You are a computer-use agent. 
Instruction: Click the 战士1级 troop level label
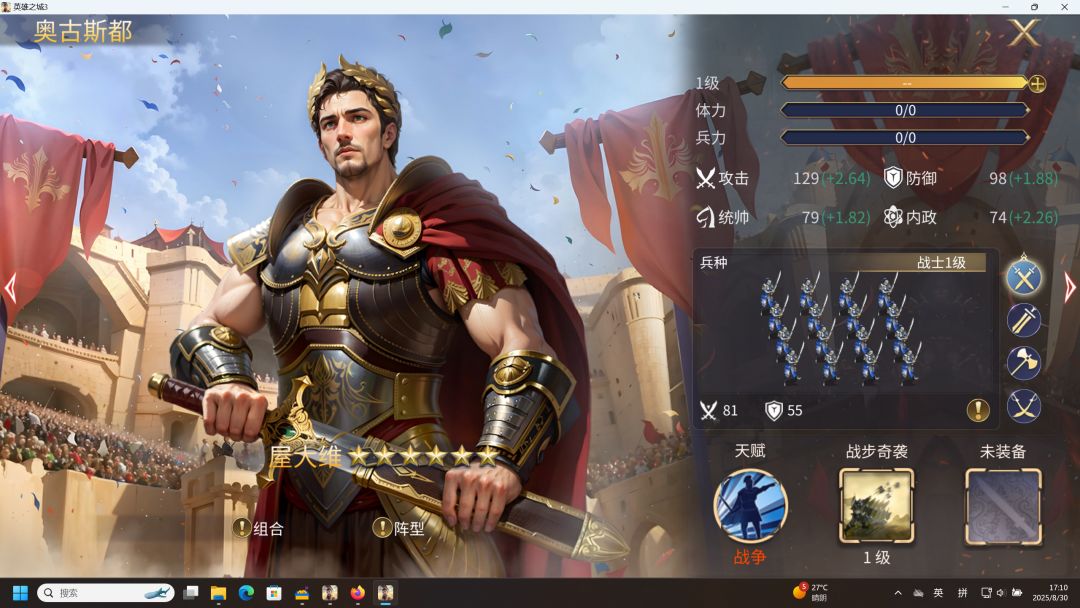[x=941, y=262]
